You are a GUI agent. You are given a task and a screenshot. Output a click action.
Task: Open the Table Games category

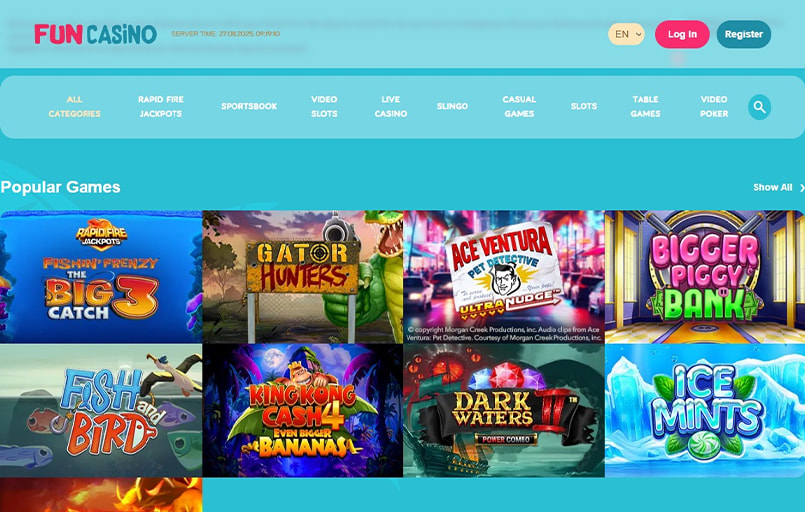645,107
